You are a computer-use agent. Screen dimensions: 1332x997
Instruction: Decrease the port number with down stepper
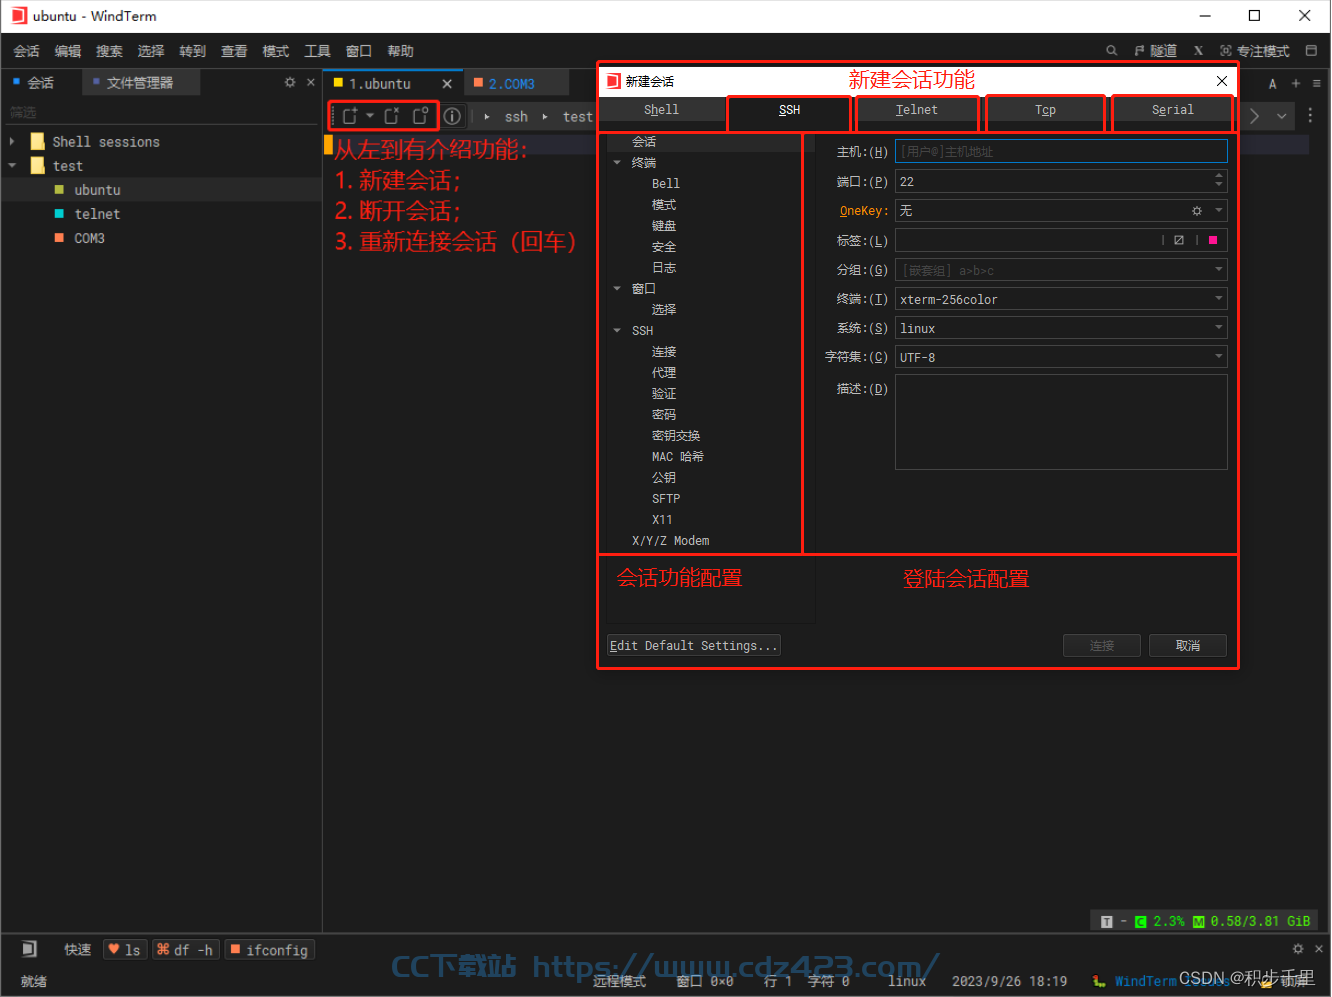pos(1219,186)
